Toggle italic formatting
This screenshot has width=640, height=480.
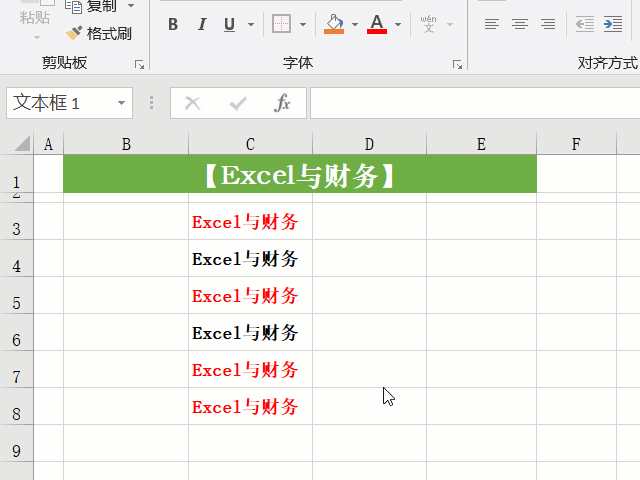[x=201, y=24]
